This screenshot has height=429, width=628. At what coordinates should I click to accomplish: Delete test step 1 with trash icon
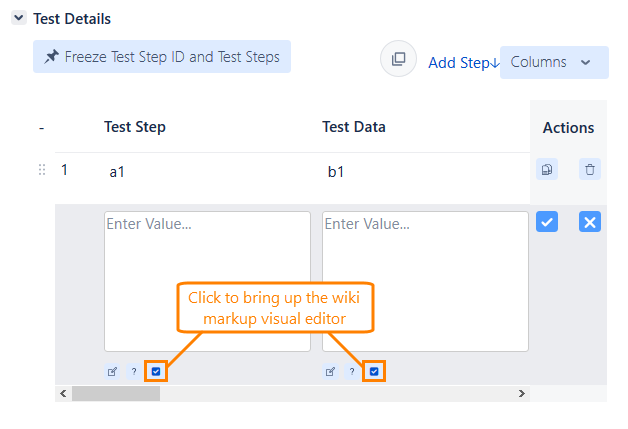click(590, 169)
